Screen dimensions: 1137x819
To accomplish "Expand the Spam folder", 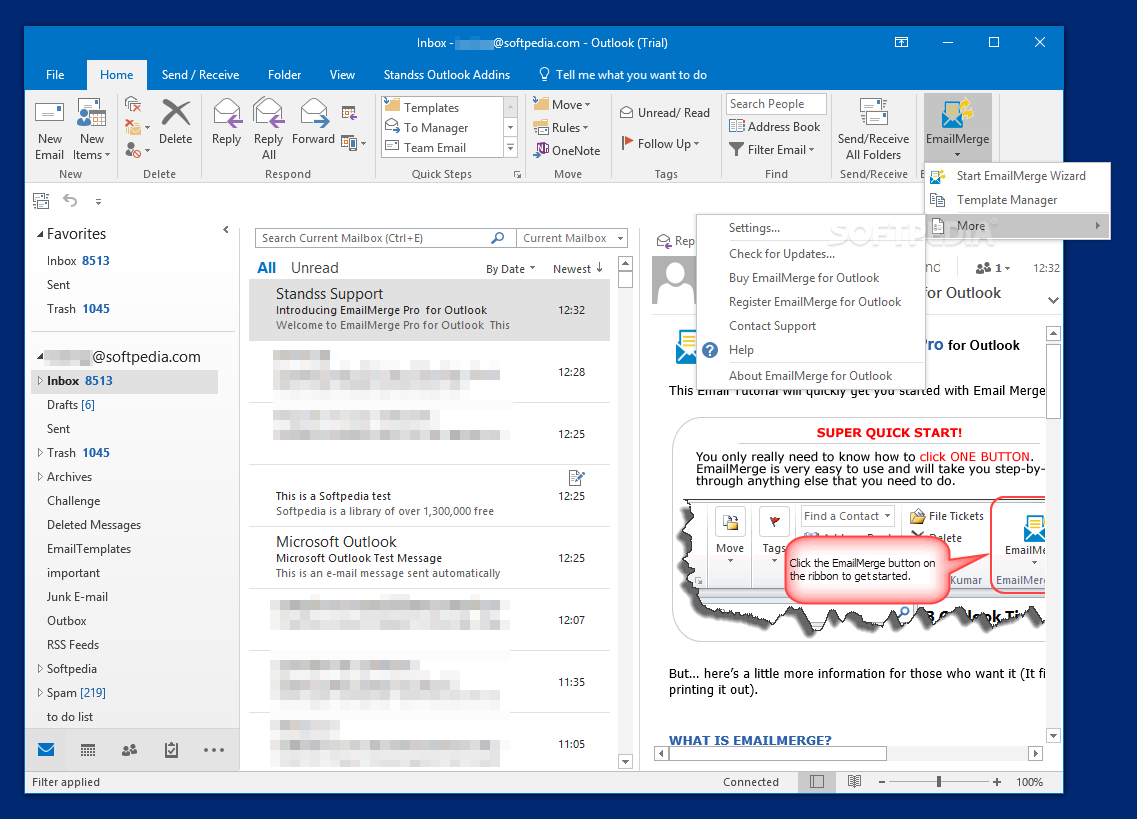I will click(40, 693).
